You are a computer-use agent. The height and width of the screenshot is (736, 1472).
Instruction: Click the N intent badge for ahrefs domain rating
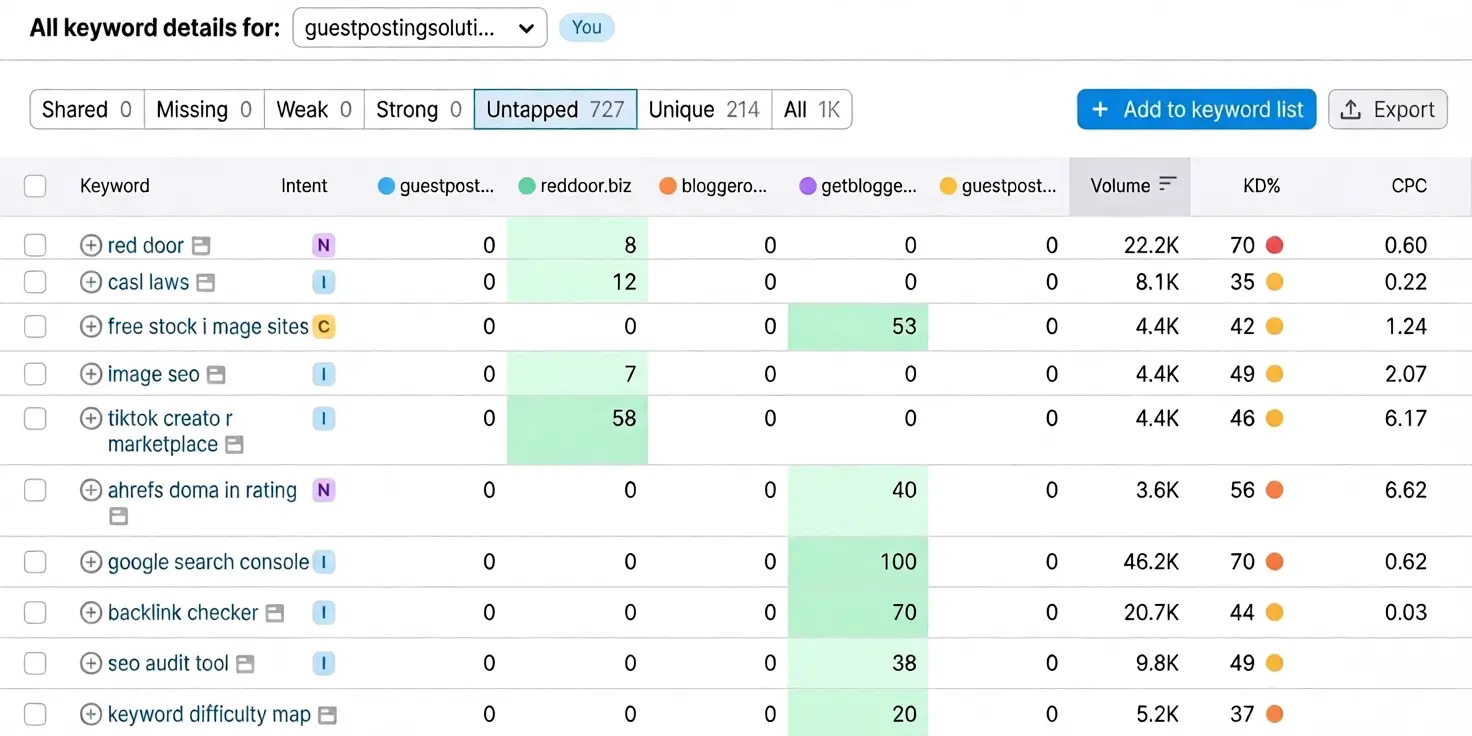click(x=323, y=490)
